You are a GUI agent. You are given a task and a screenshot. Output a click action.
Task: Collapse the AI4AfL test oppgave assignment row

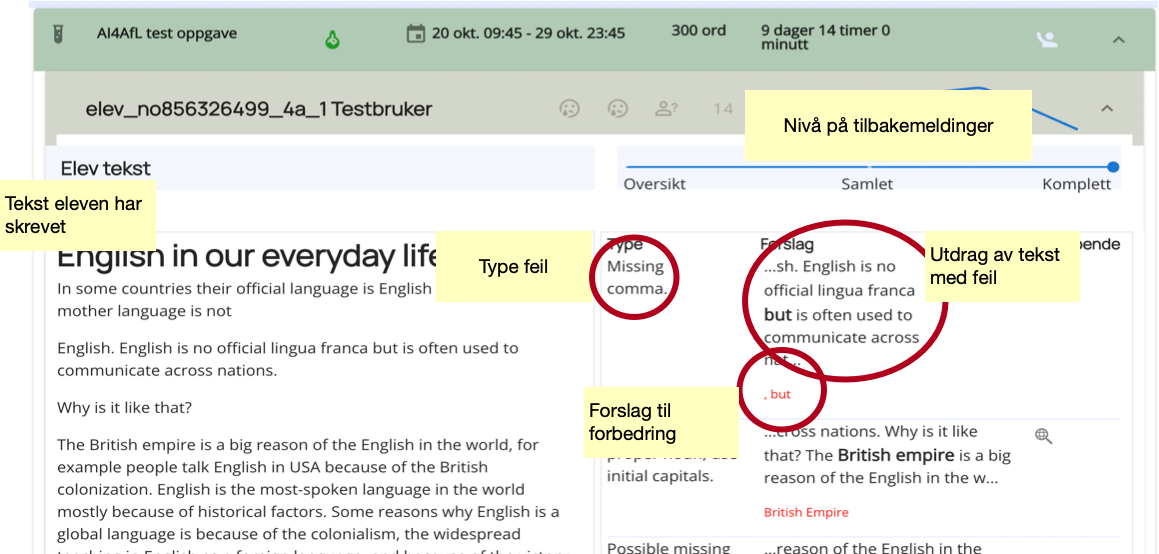[1119, 40]
